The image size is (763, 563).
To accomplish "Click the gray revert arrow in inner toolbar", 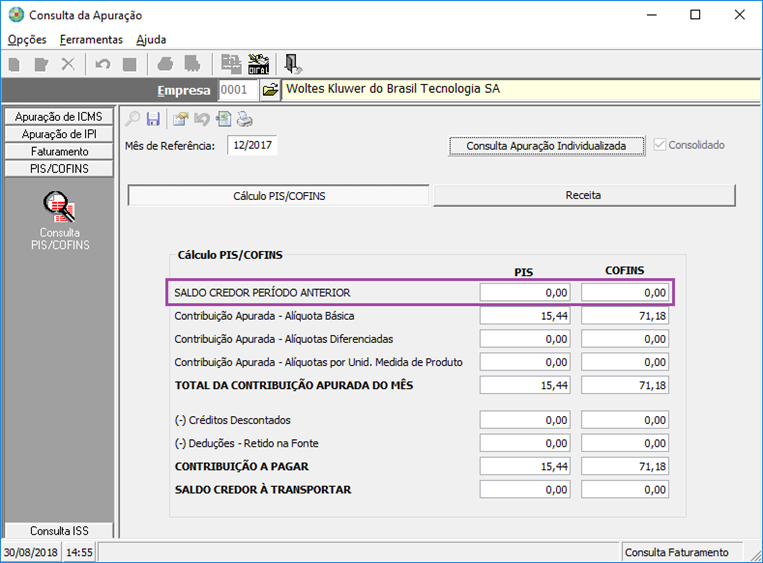I will pos(201,119).
